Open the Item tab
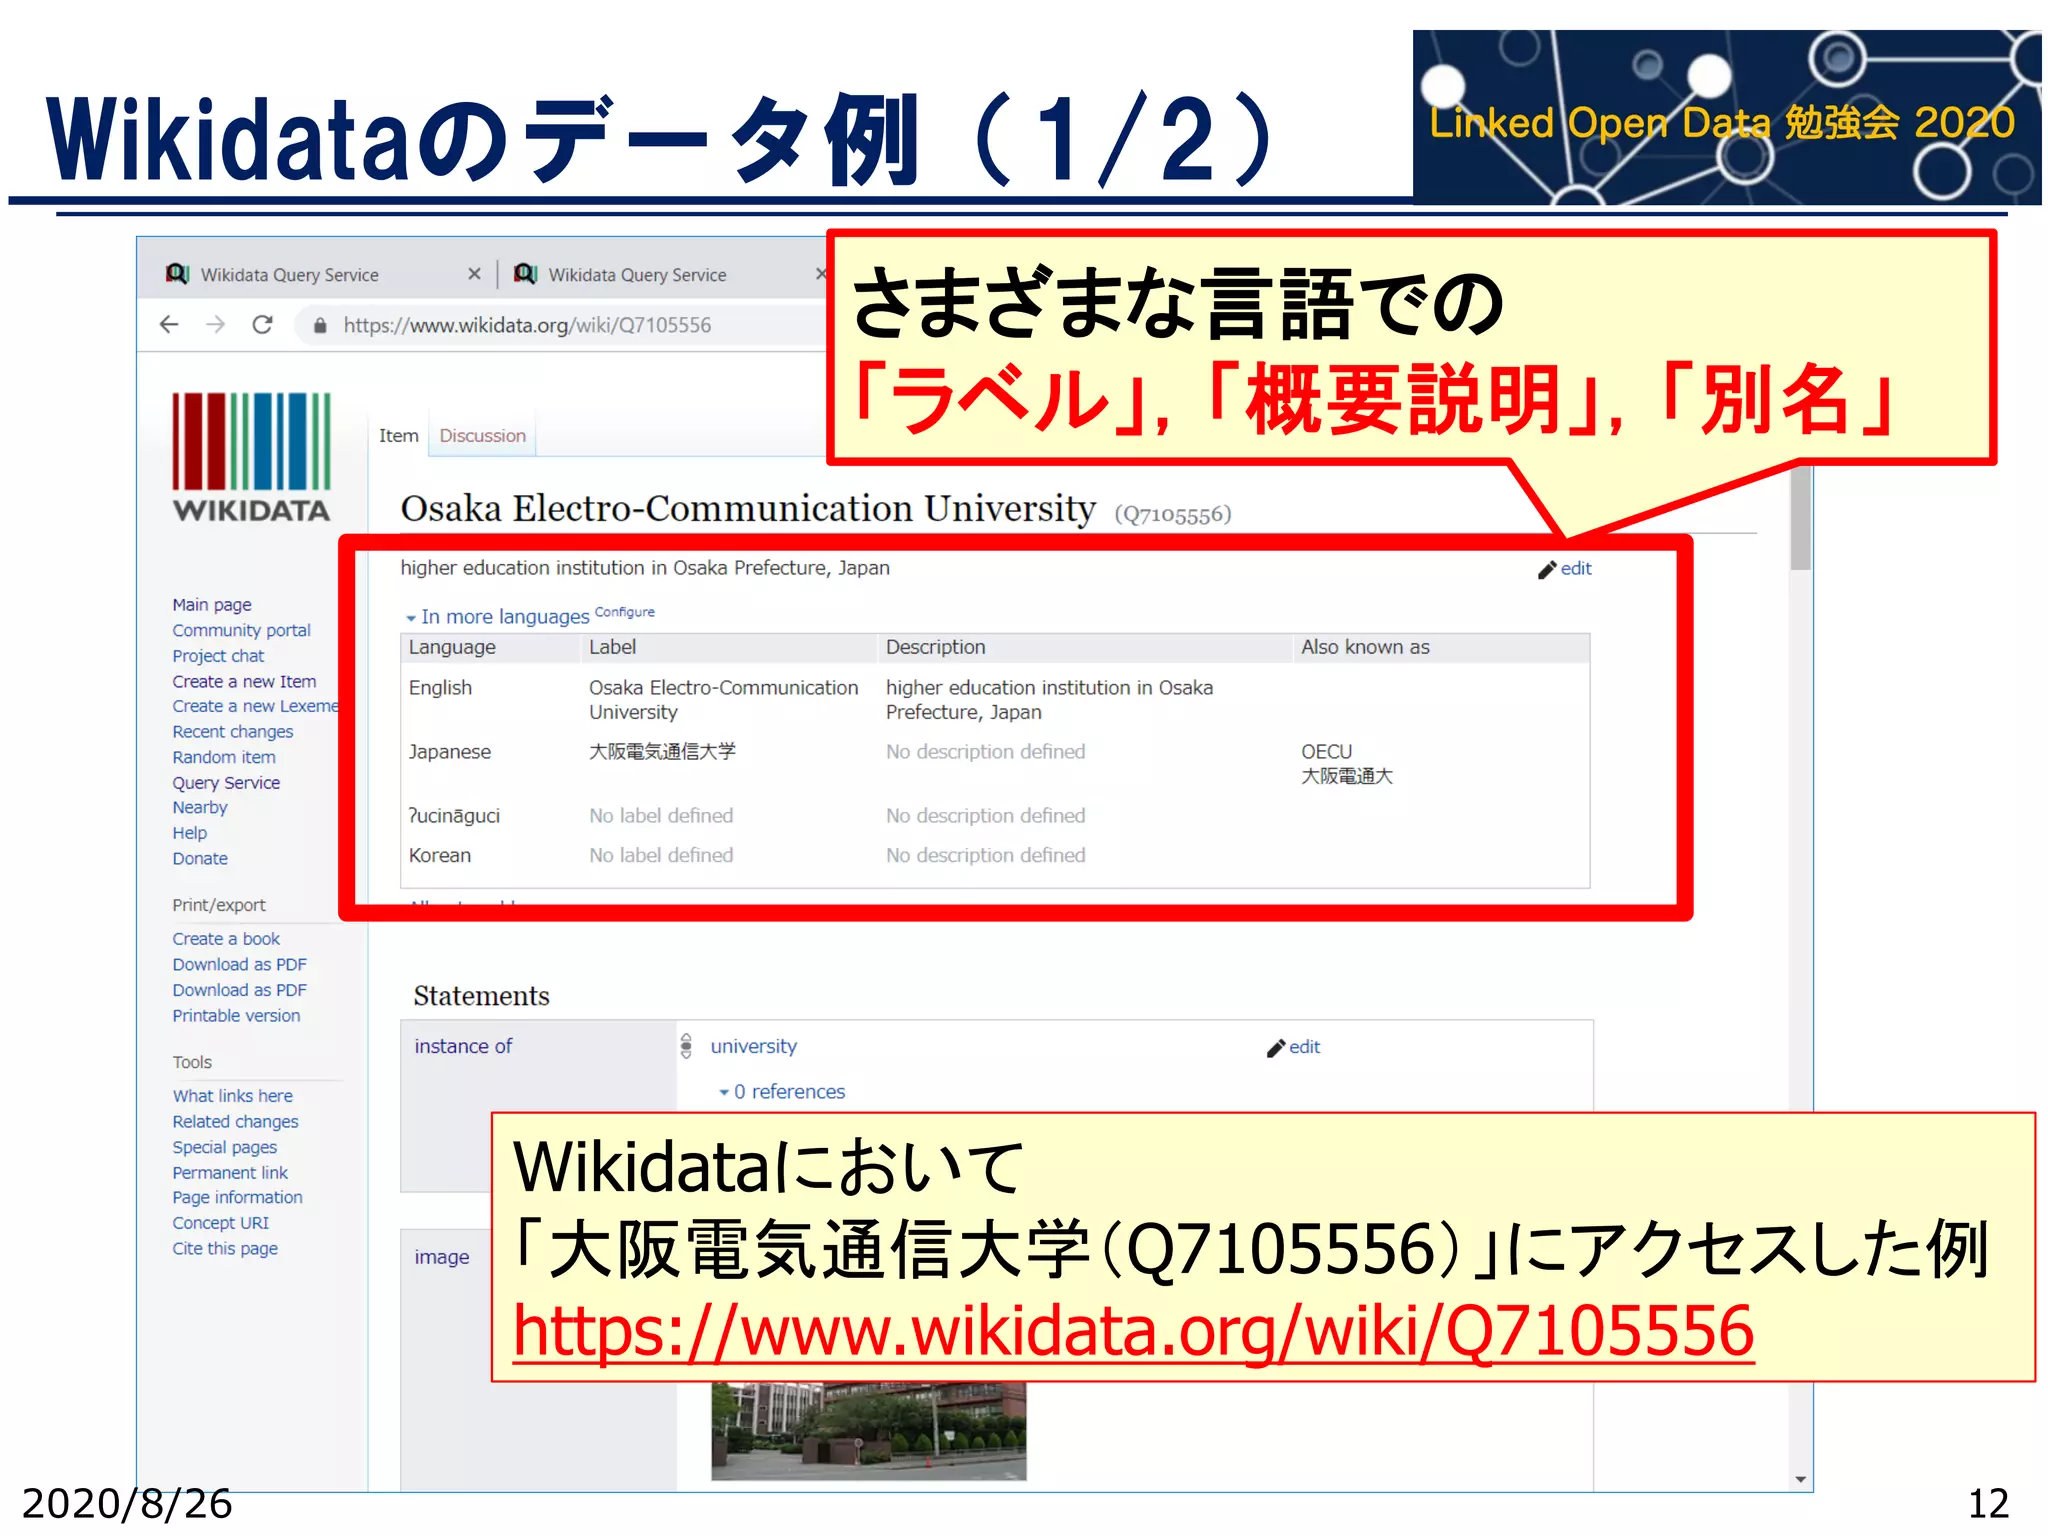This screenshot has height=1536, width=2048. click(398, 436)
